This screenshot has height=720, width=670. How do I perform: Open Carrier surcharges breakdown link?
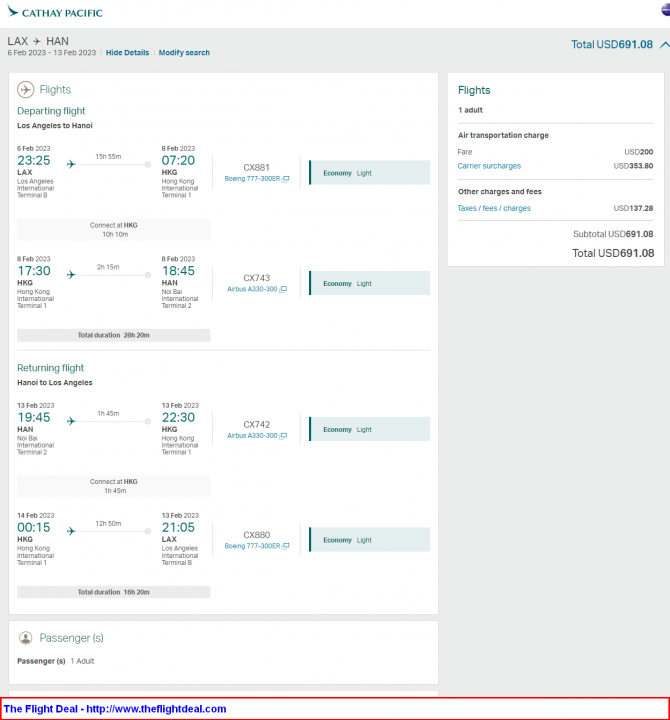(x=489, y=166)
